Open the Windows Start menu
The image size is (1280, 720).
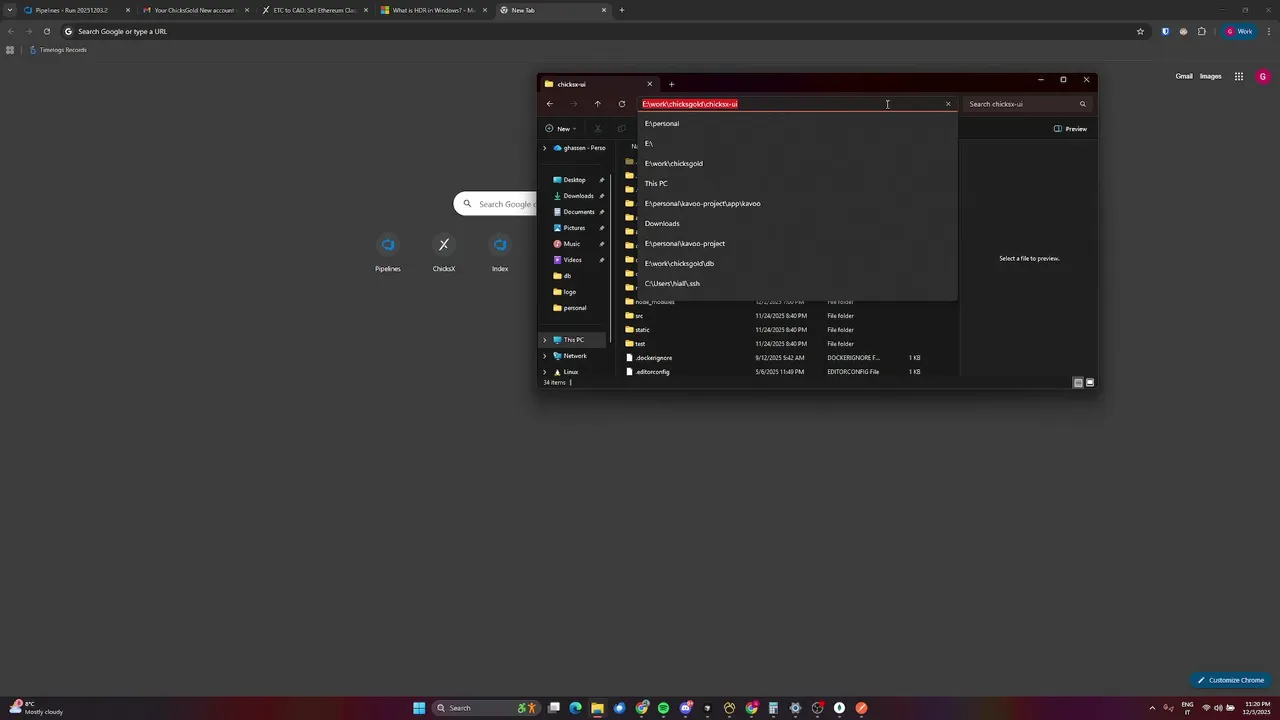point(419,708)
